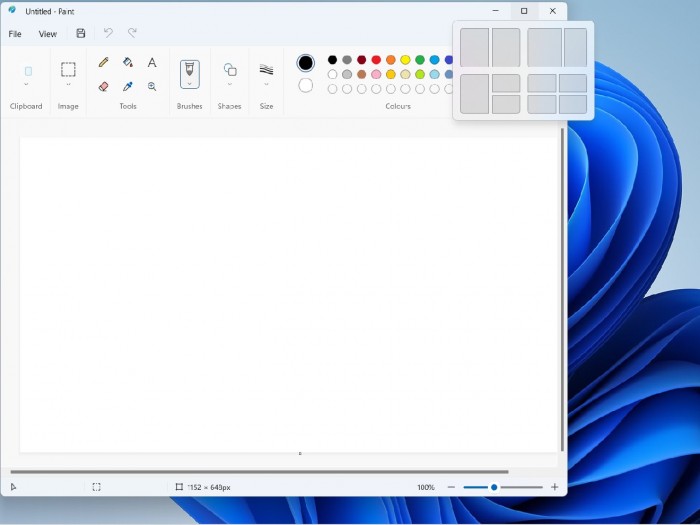The height and width of the screenshot is (525, 700).
Task: Expand the Size line-width dropdown
Action: pyautogui.click(x=266, y=85)
